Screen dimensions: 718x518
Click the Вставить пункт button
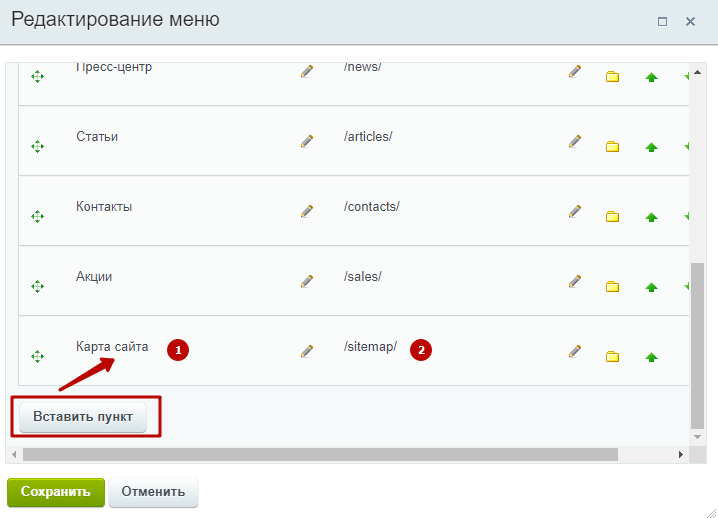(83, 417)
